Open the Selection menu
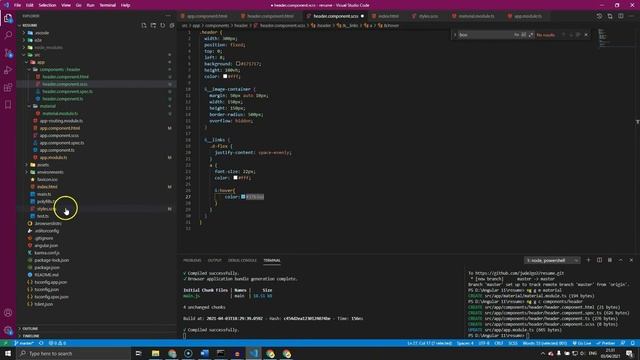The width and height of the screenshot is (640, 360). [47, 5]
